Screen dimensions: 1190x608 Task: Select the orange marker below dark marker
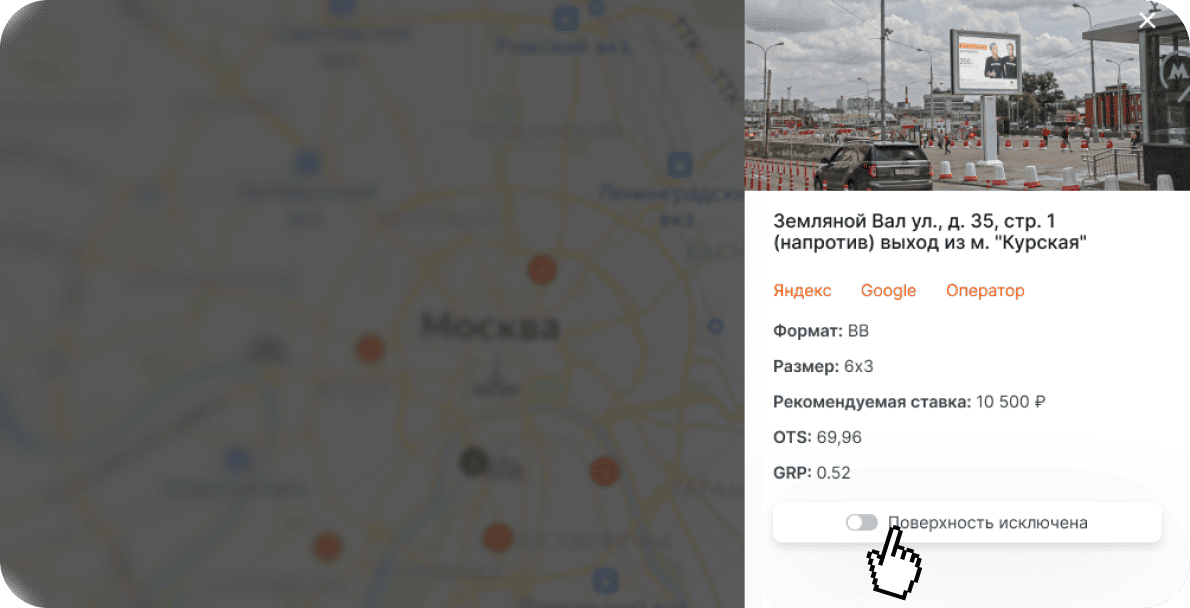tap(498, 537)
